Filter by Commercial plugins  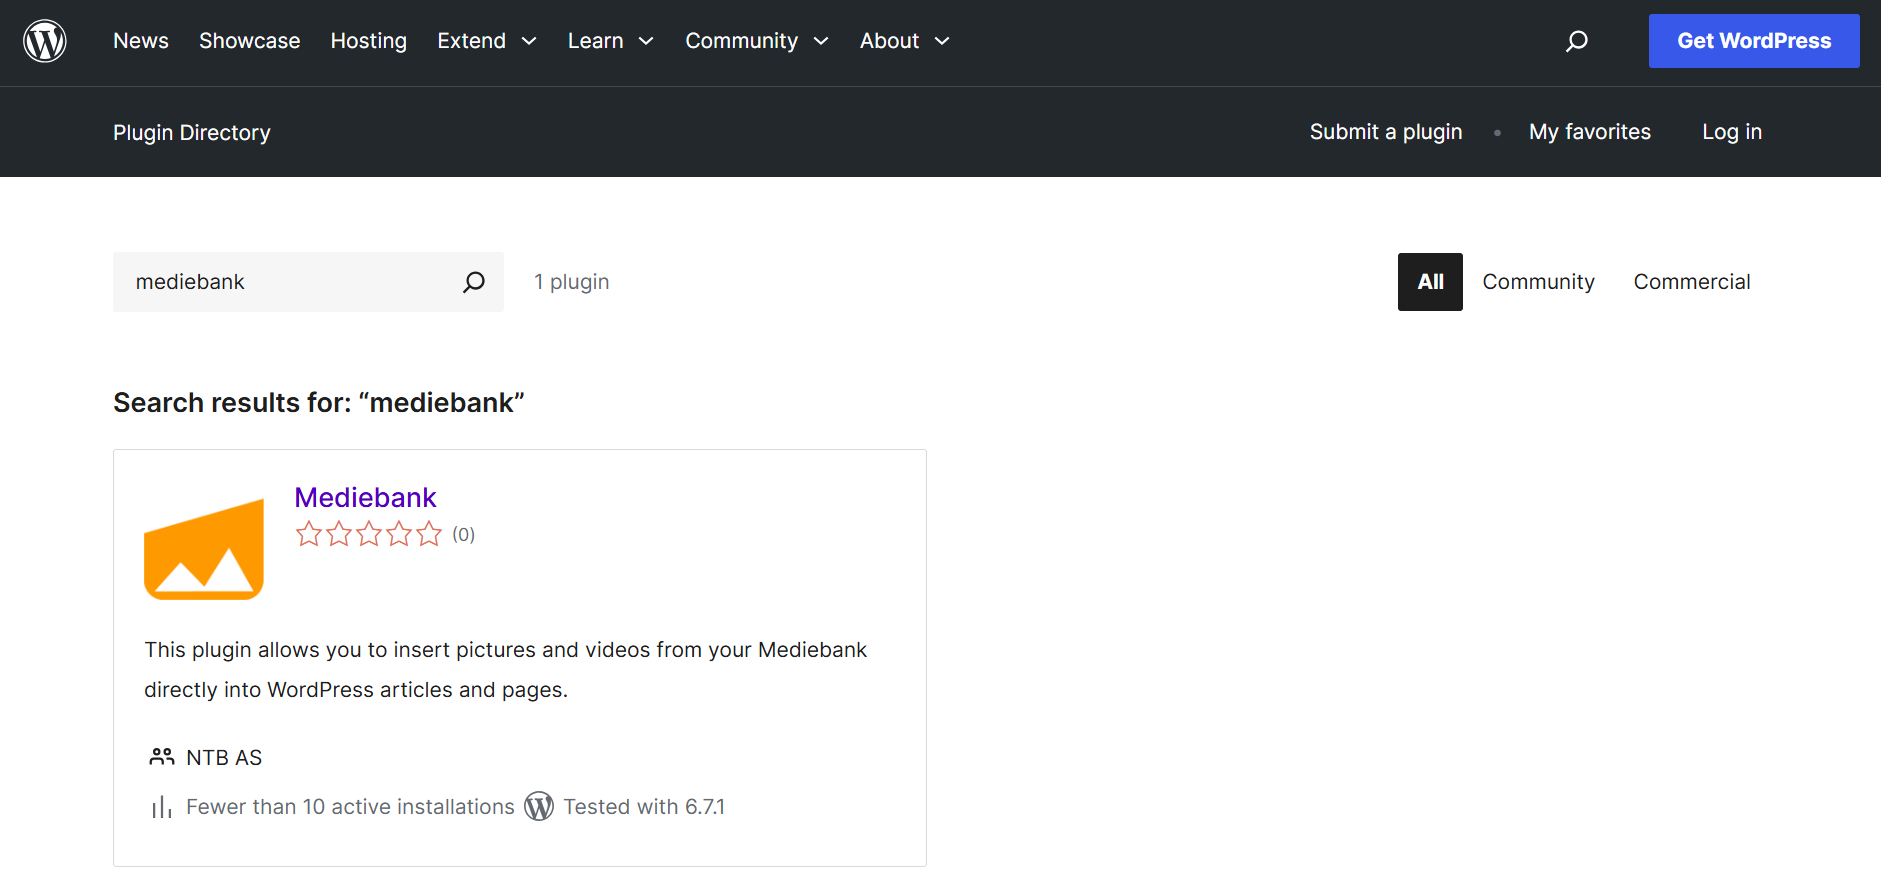pos(1692,282)
